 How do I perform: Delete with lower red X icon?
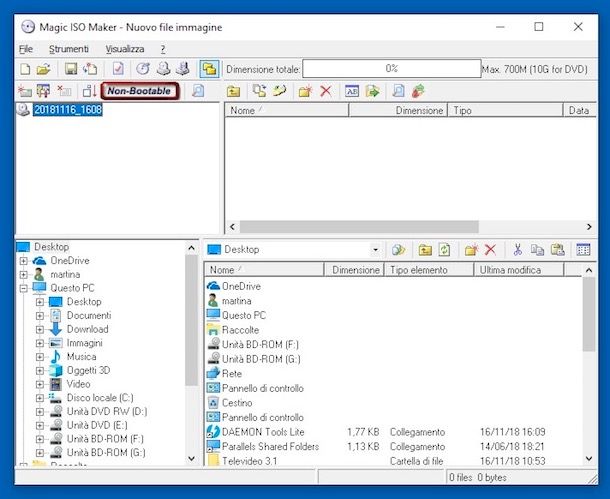pyautogui.click(x=491, y=250)
